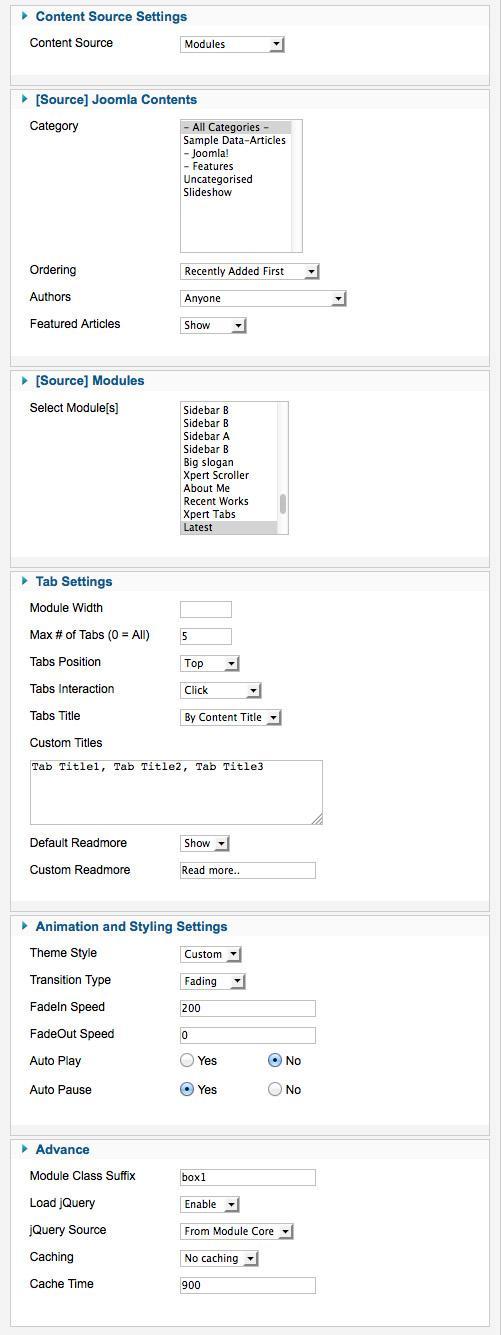Set Auto Pause to No
This screenshot has height=1335, width=501.
point(275,1090)
